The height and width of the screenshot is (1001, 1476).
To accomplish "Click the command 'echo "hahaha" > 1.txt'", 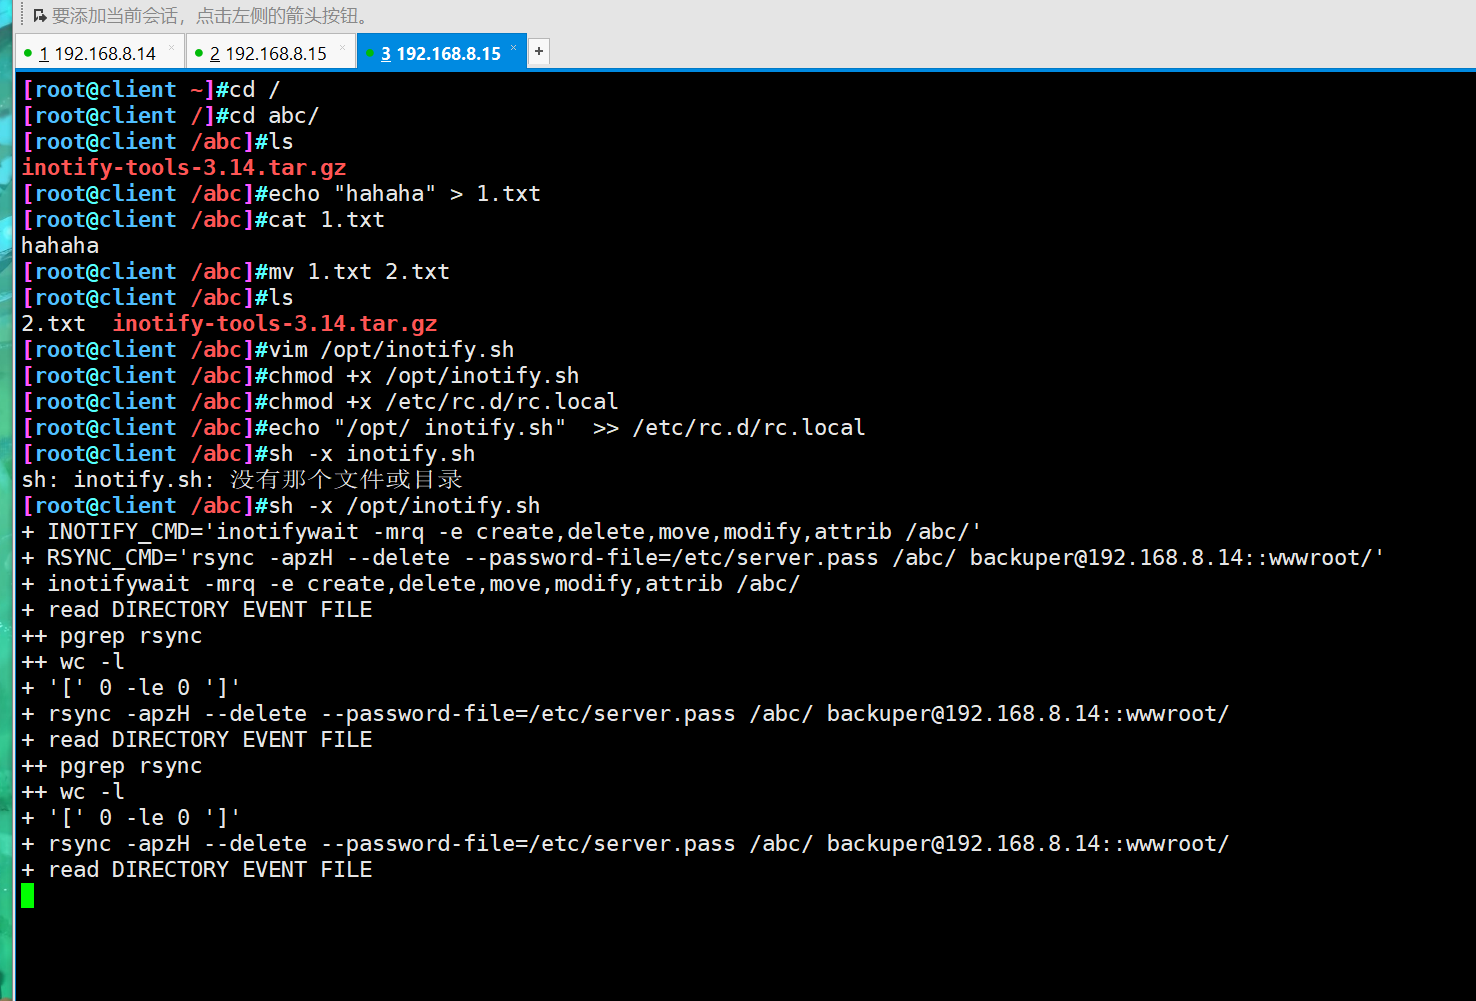I will (404, 193).
